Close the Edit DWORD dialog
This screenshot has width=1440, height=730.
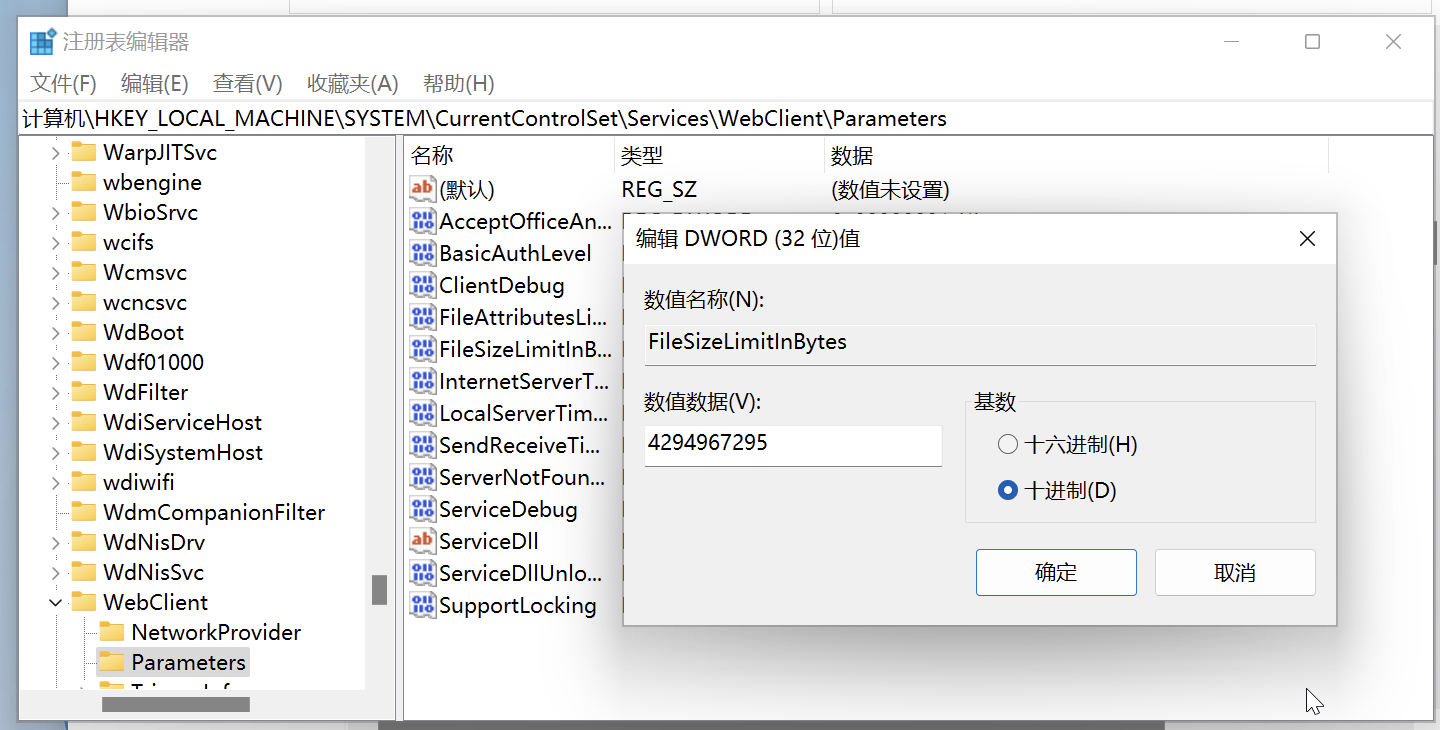point(1307,239)
